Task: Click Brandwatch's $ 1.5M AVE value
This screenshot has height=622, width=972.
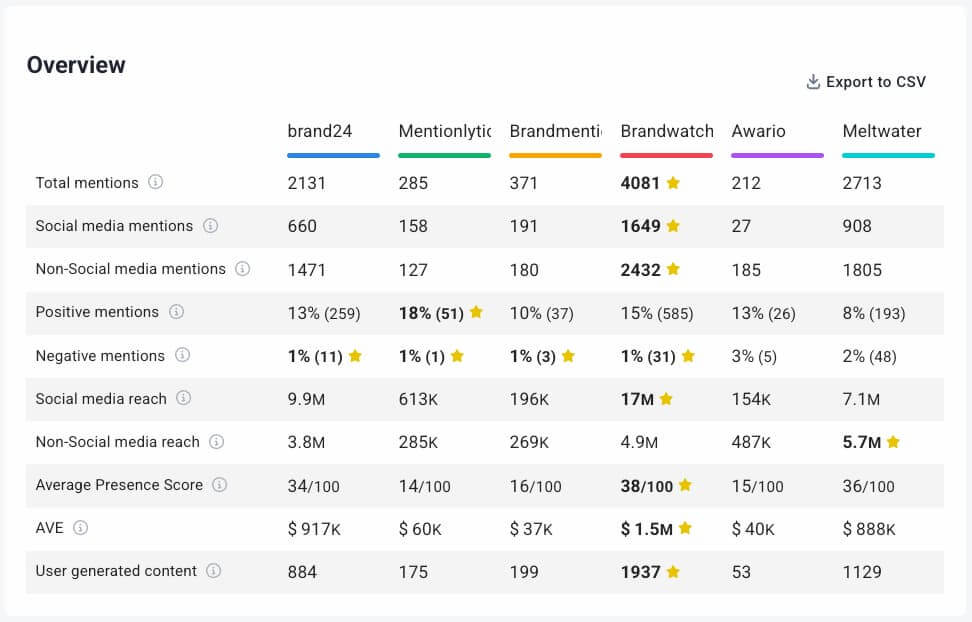Action: click(x=646, y=529)
